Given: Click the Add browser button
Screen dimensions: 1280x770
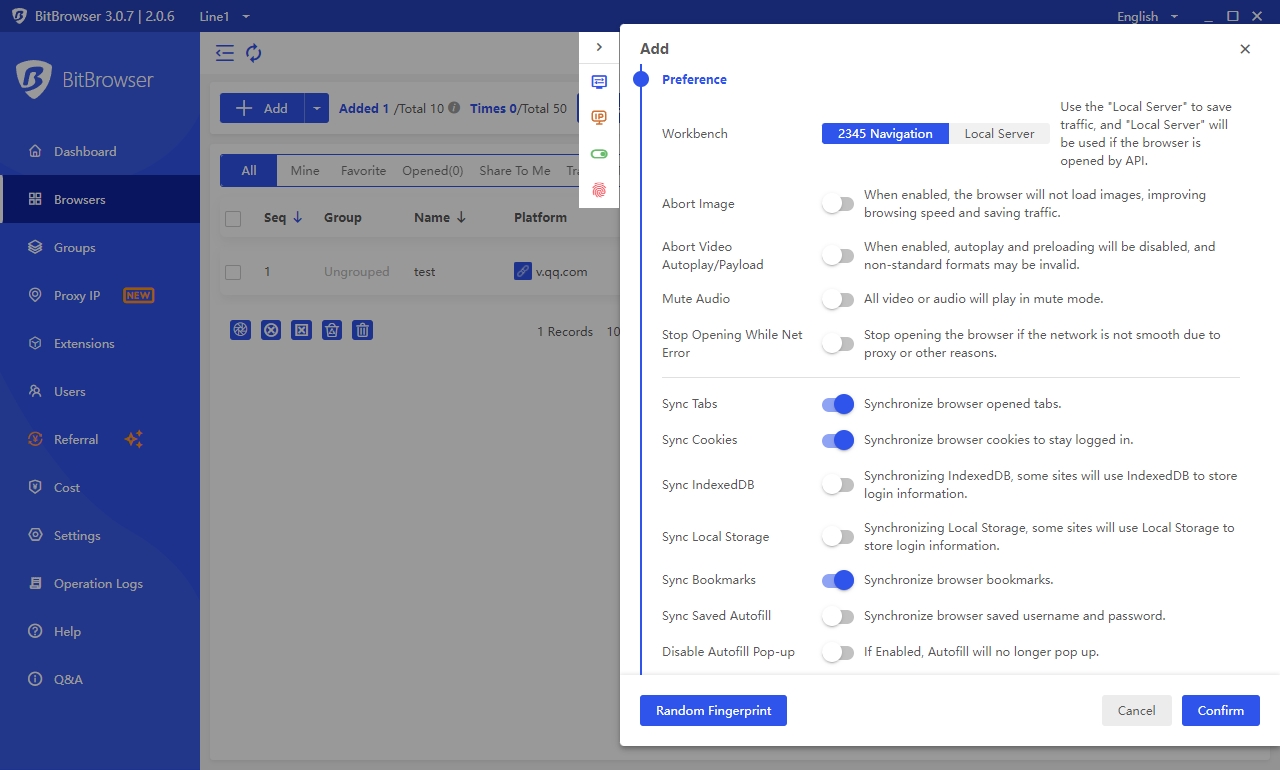Looking at the screenshot, I should click(x=262, y=108).
